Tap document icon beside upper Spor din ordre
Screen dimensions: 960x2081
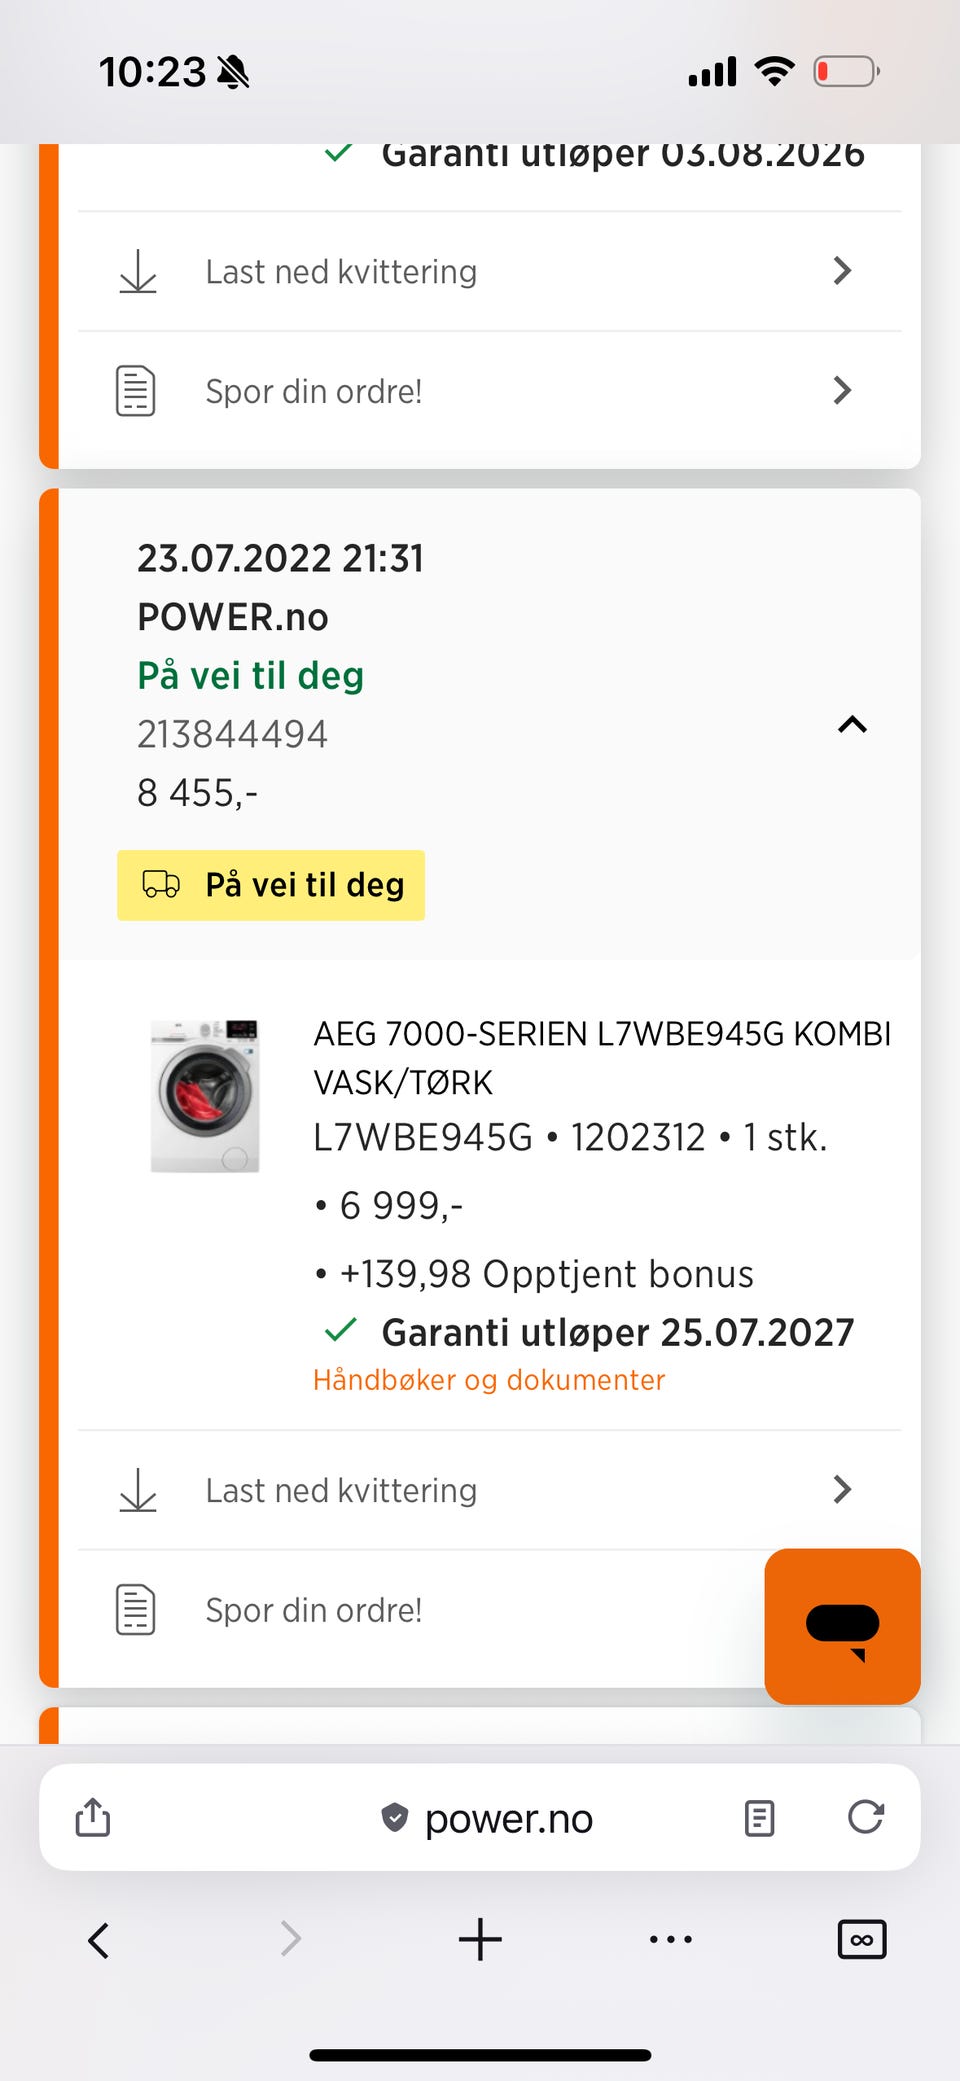coord(136,391)
